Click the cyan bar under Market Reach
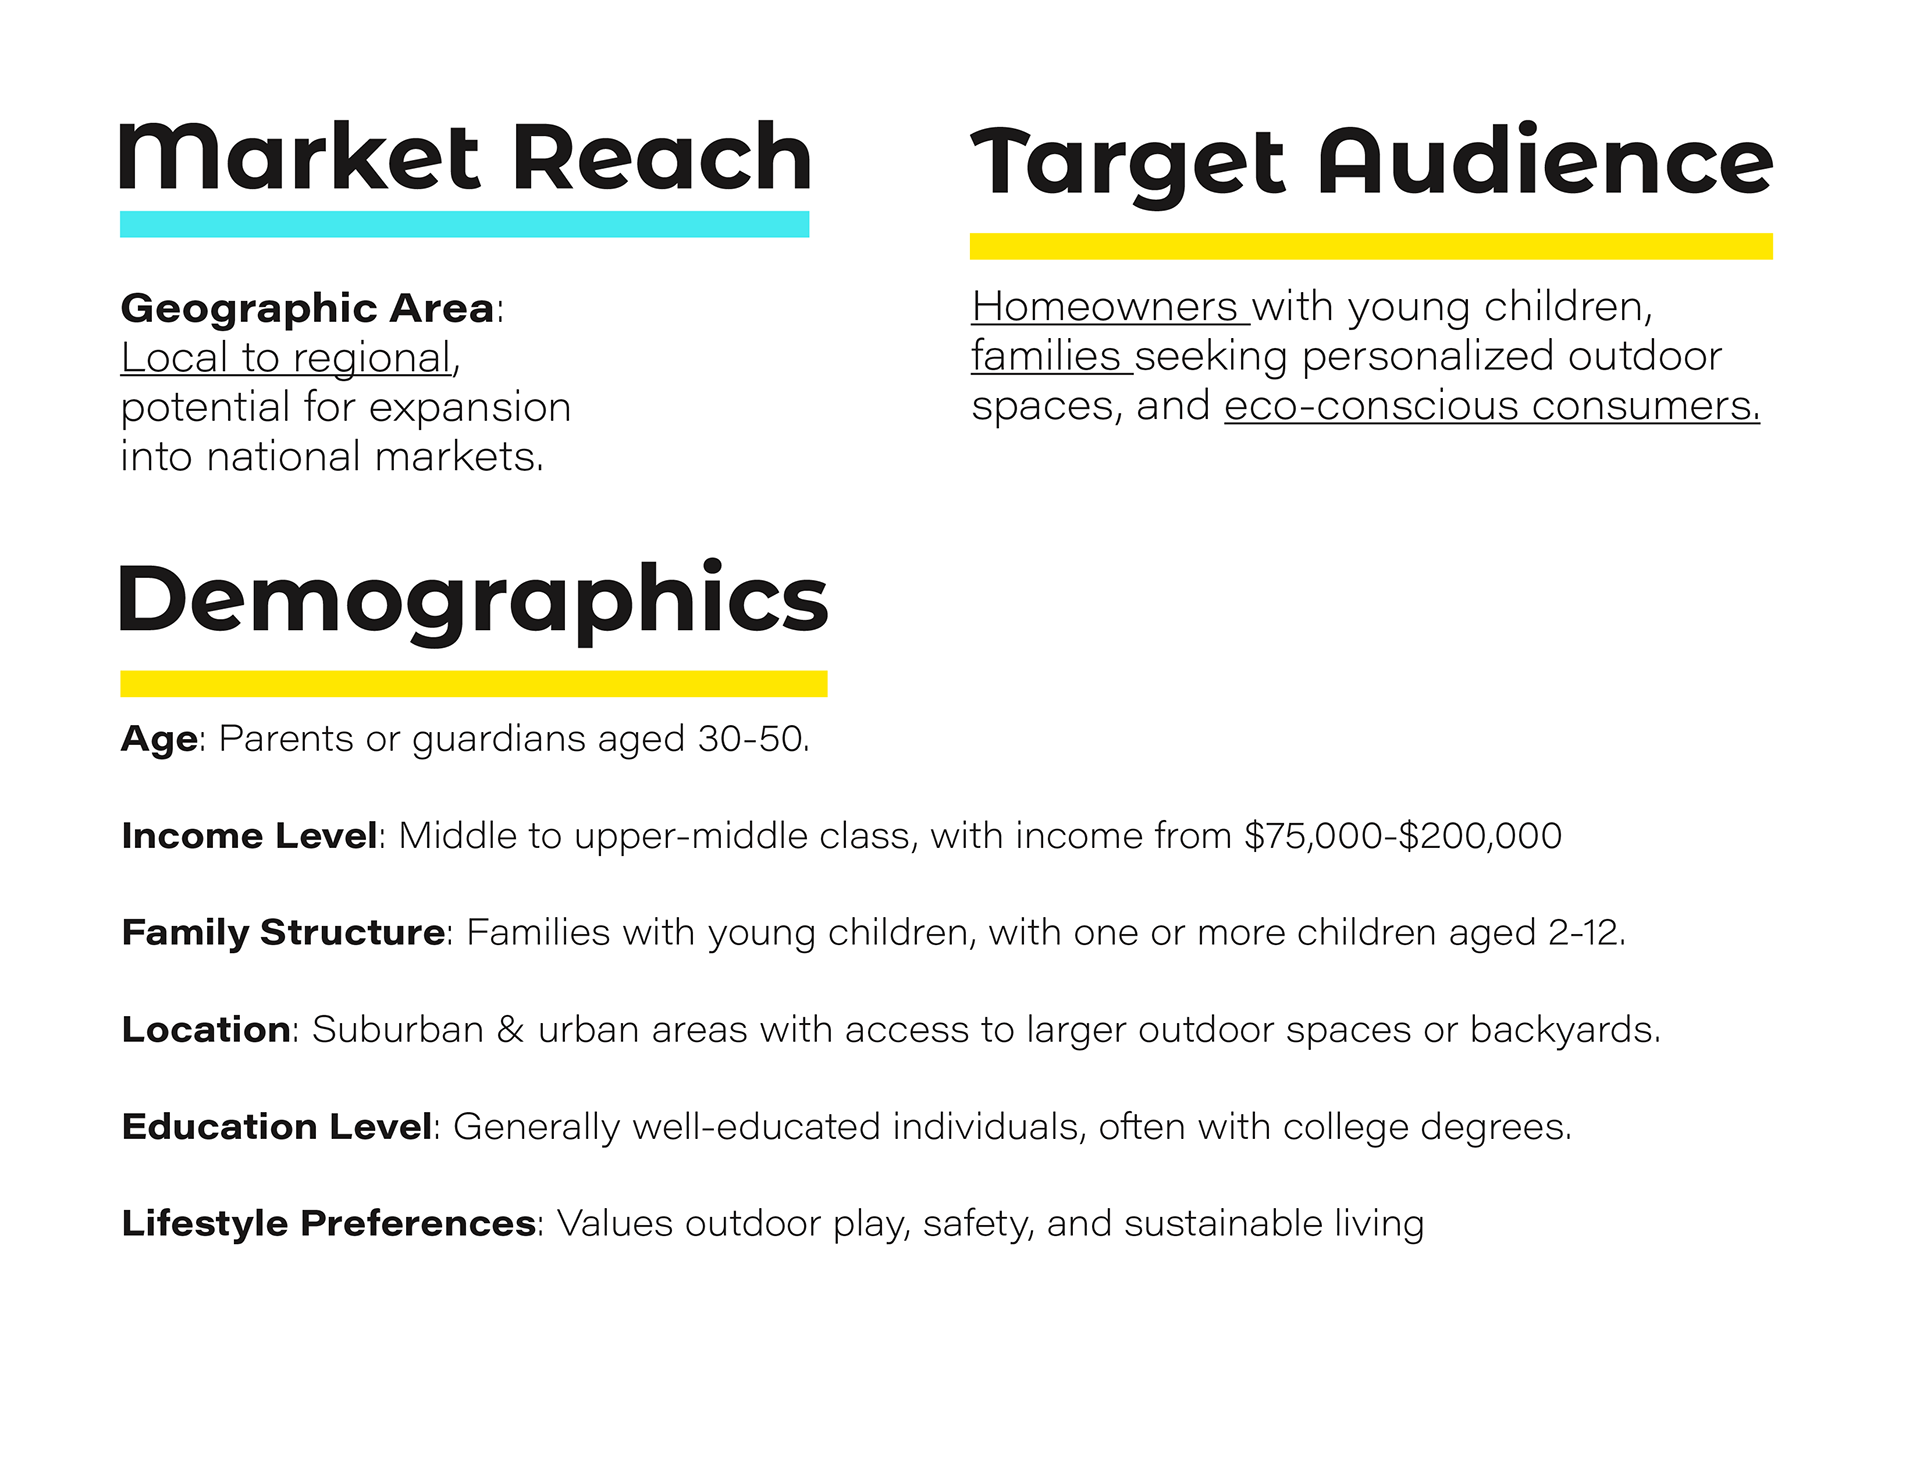The width and height of the screenshot is (1920, 1484). [x=465, y=224]
